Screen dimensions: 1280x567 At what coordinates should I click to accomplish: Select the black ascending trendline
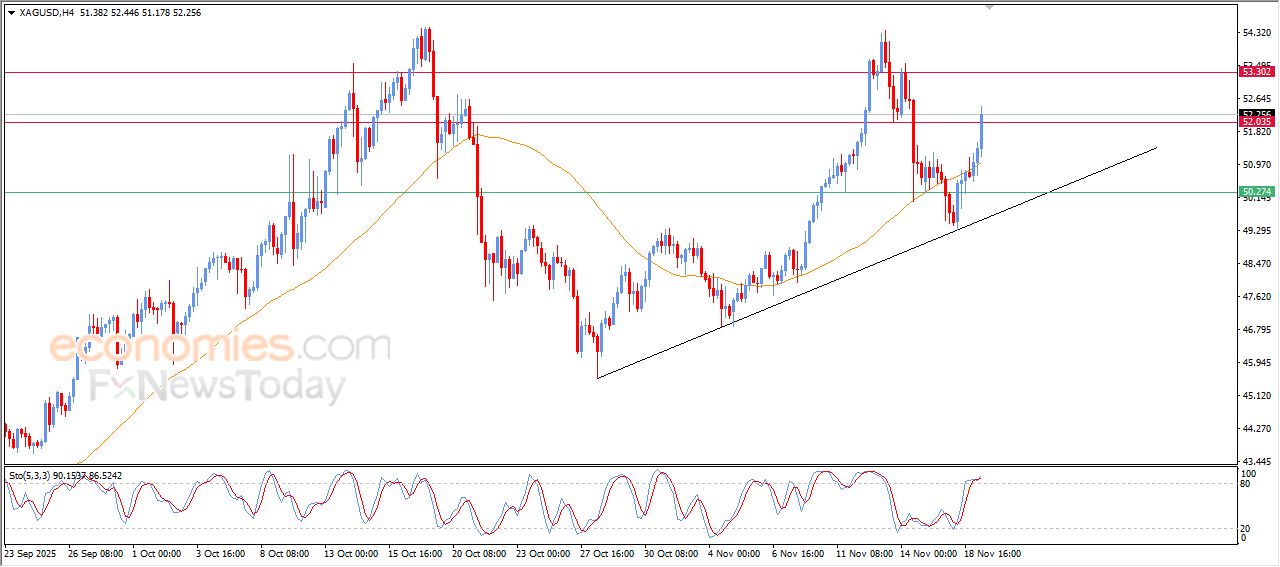pyautogui.click(x=877, y=262)
